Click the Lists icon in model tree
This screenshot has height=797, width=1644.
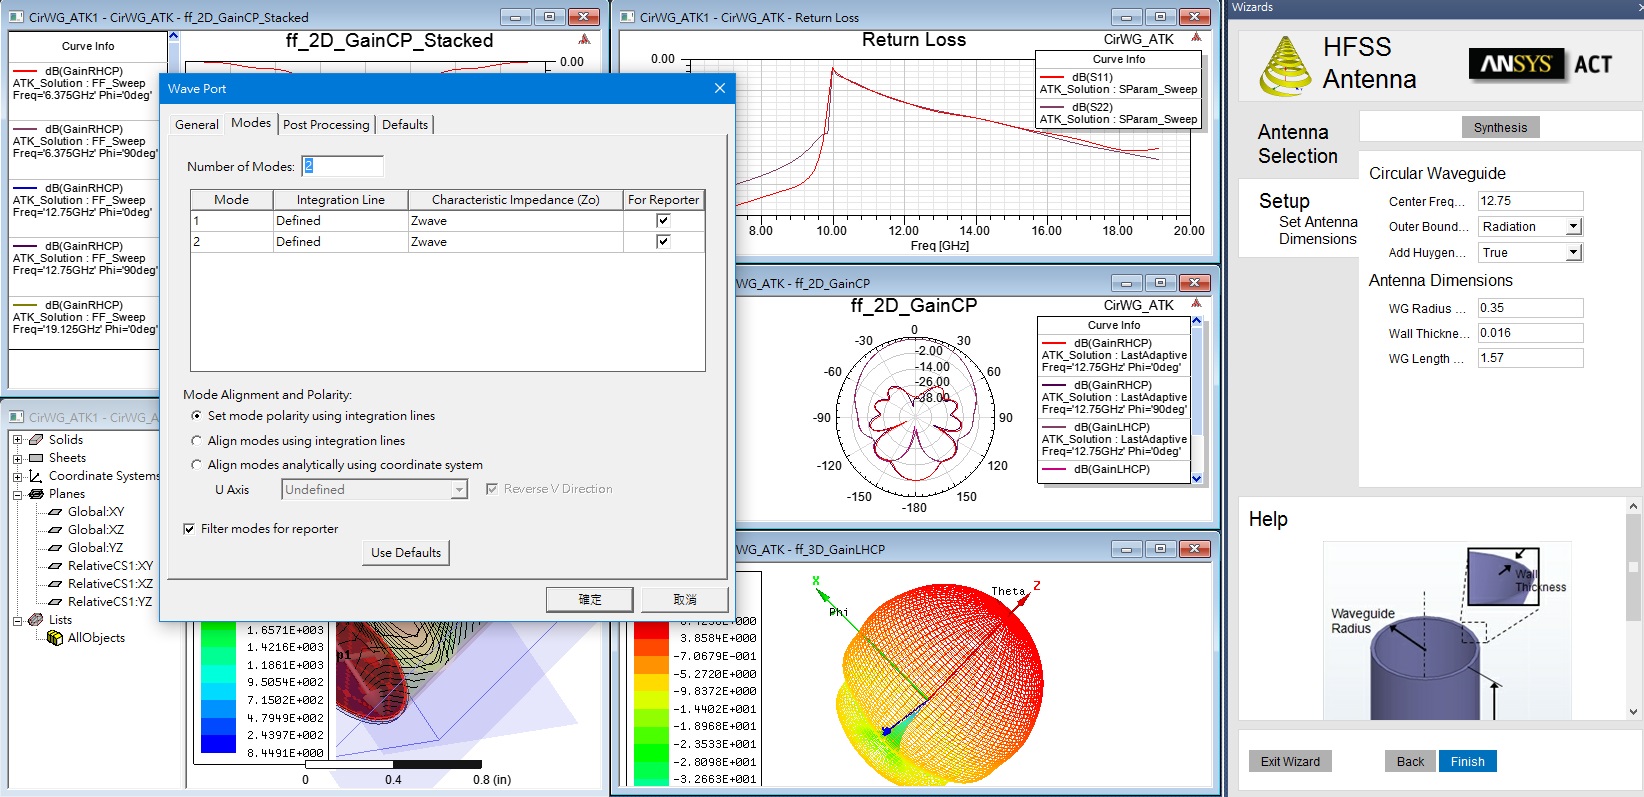pos(36,620)
